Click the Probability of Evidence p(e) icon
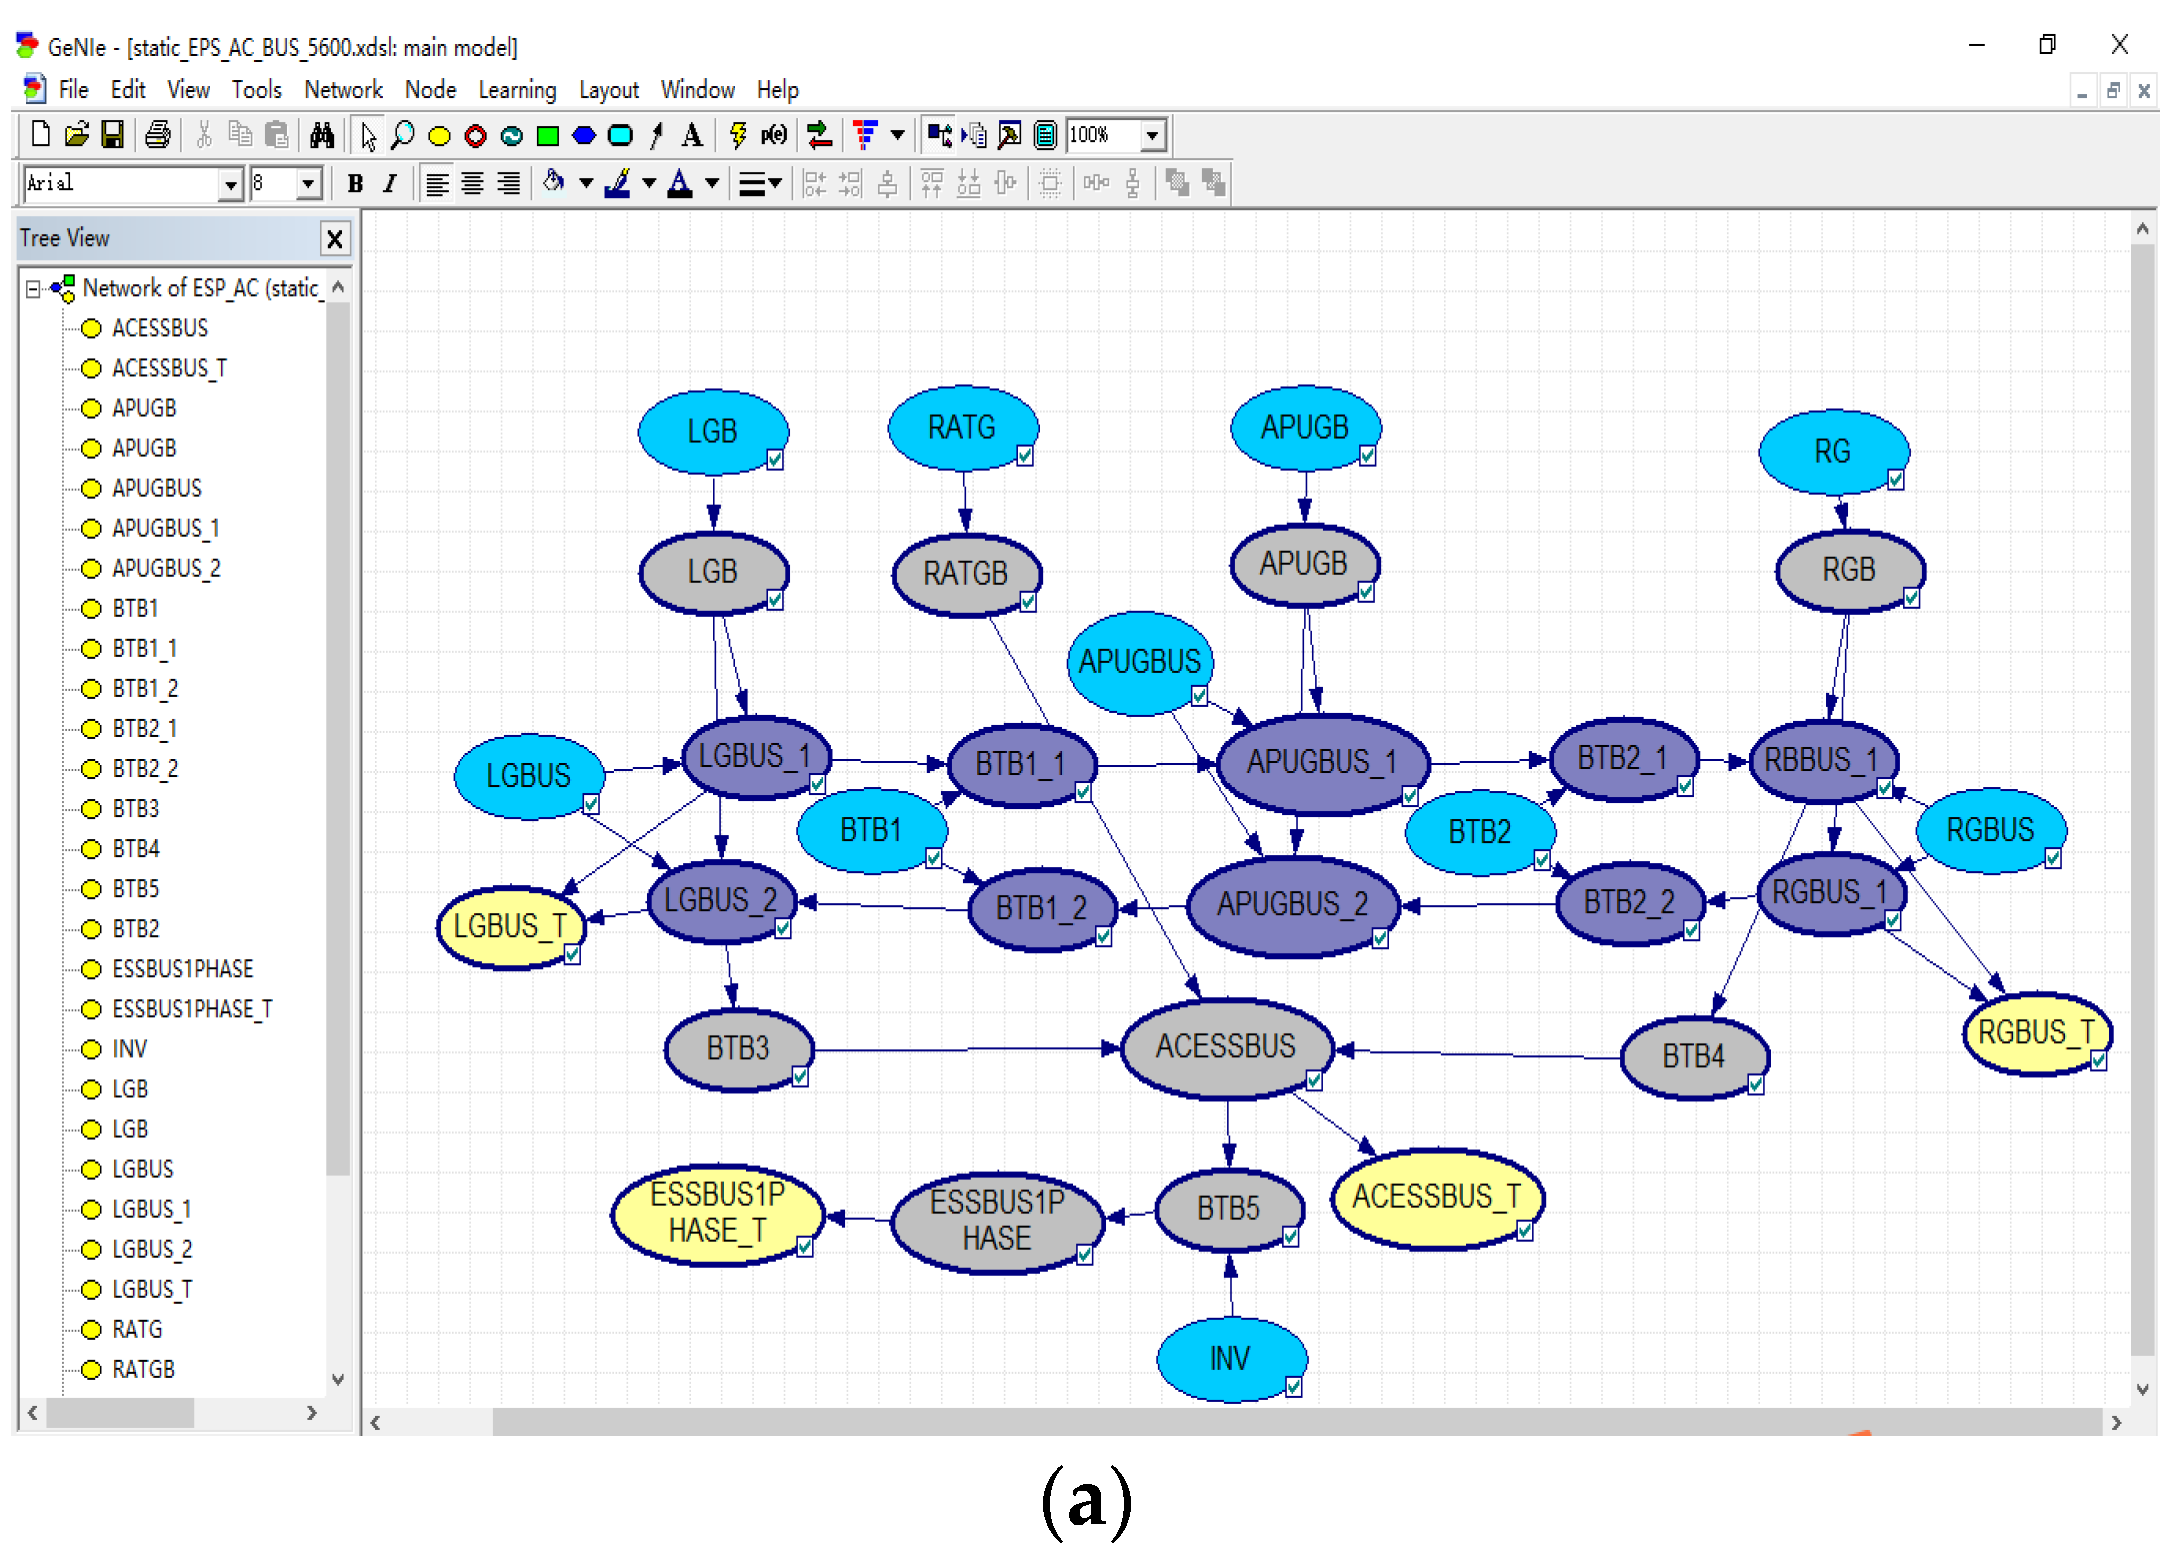This screenshot has width=2180, height=1560. [774, 135]
